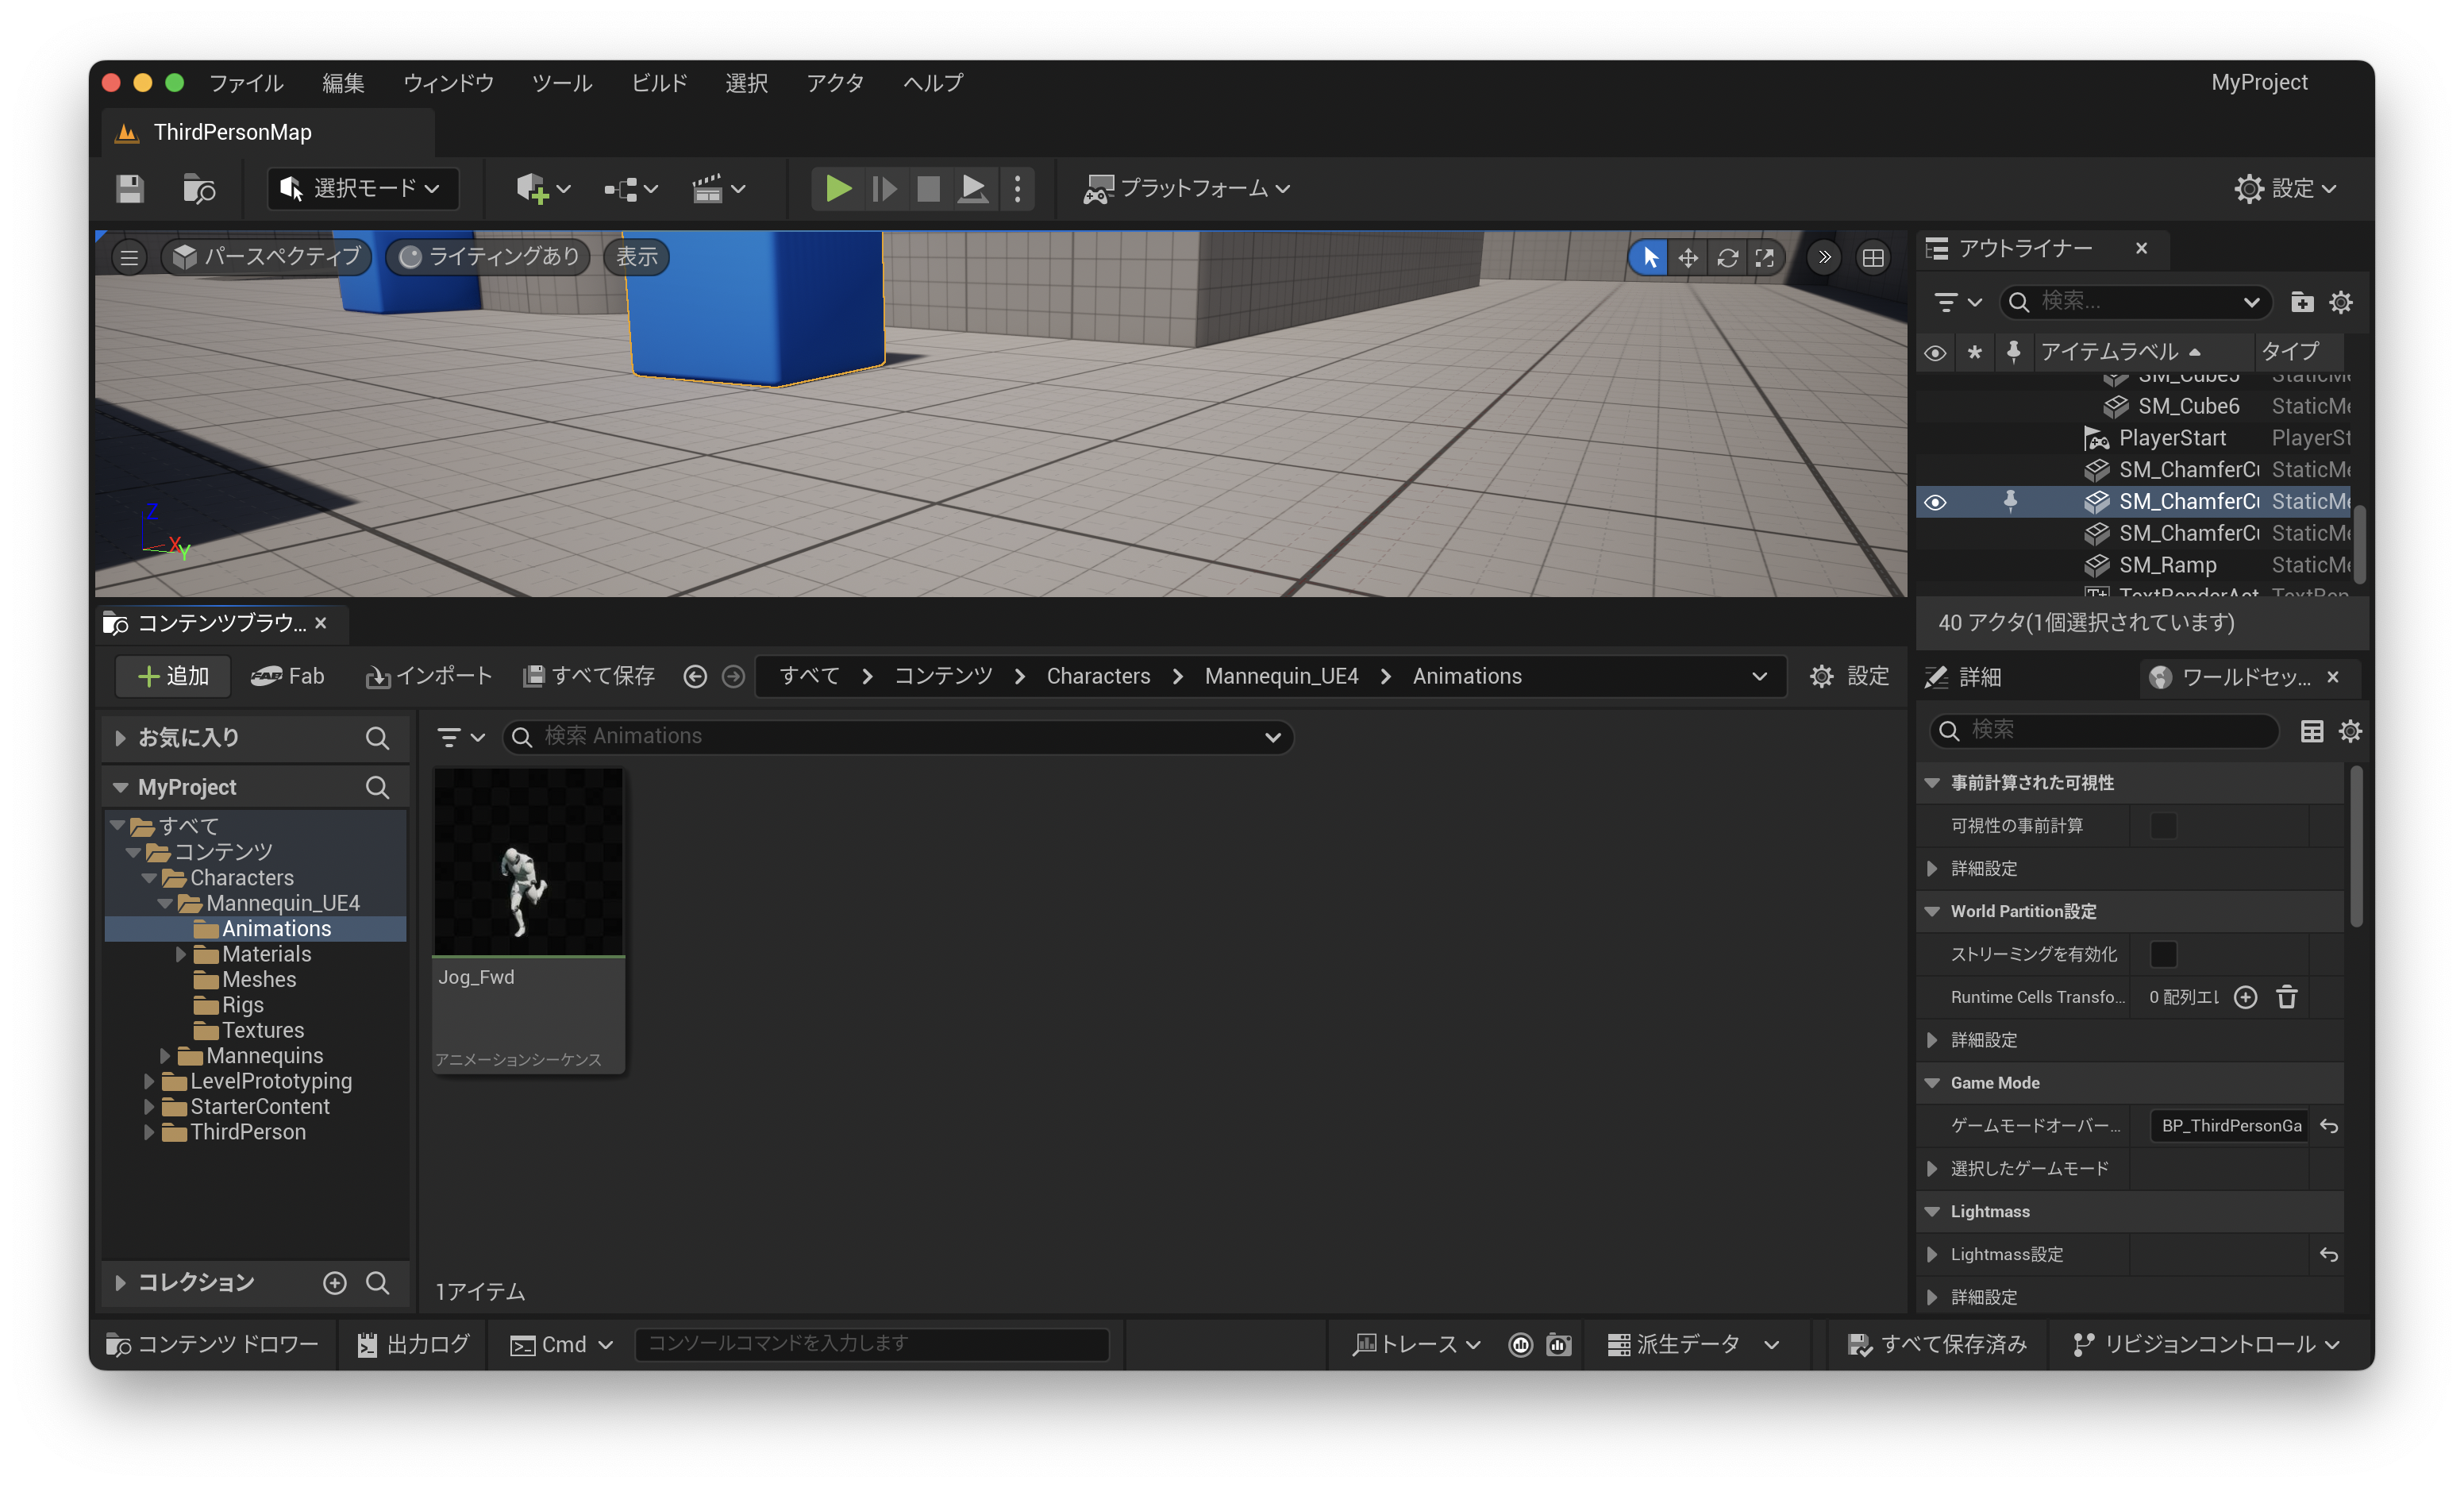Viewport: 2464px width, 1488px height.
Task: Click the Outliner visibility column header eye
Action: (1935, 352)
